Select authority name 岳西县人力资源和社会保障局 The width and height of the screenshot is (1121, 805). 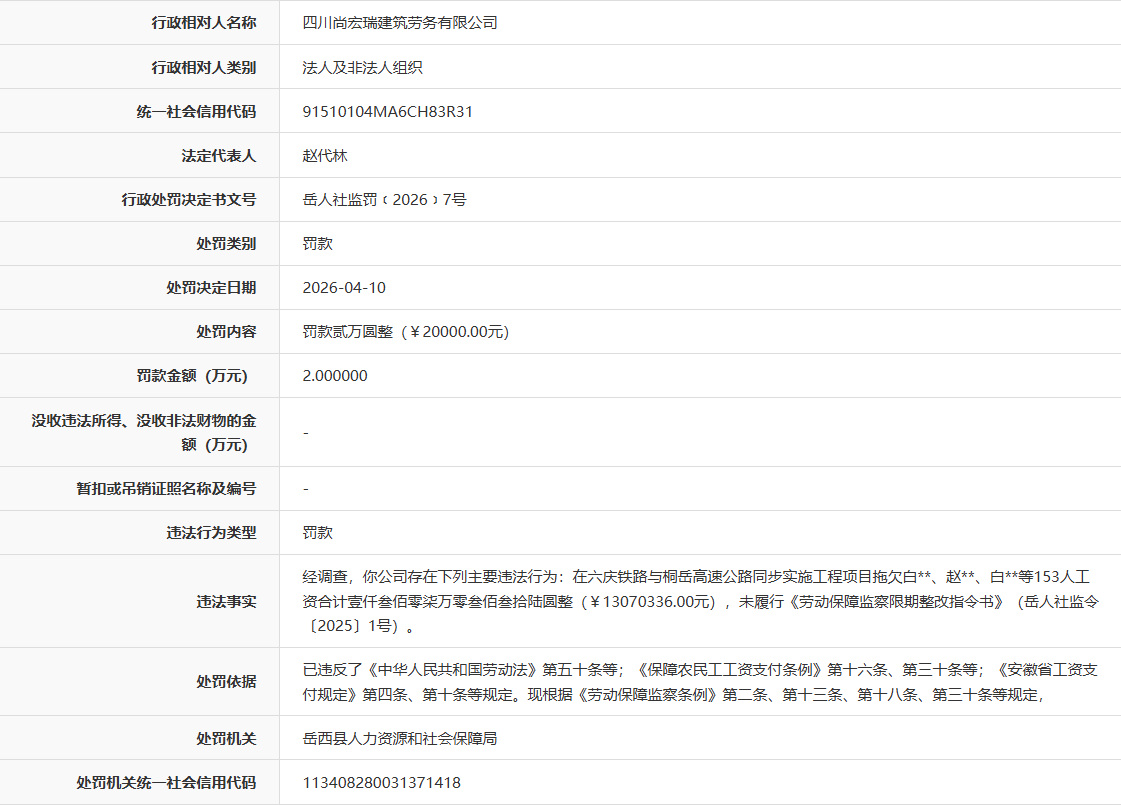coord(400,739)
